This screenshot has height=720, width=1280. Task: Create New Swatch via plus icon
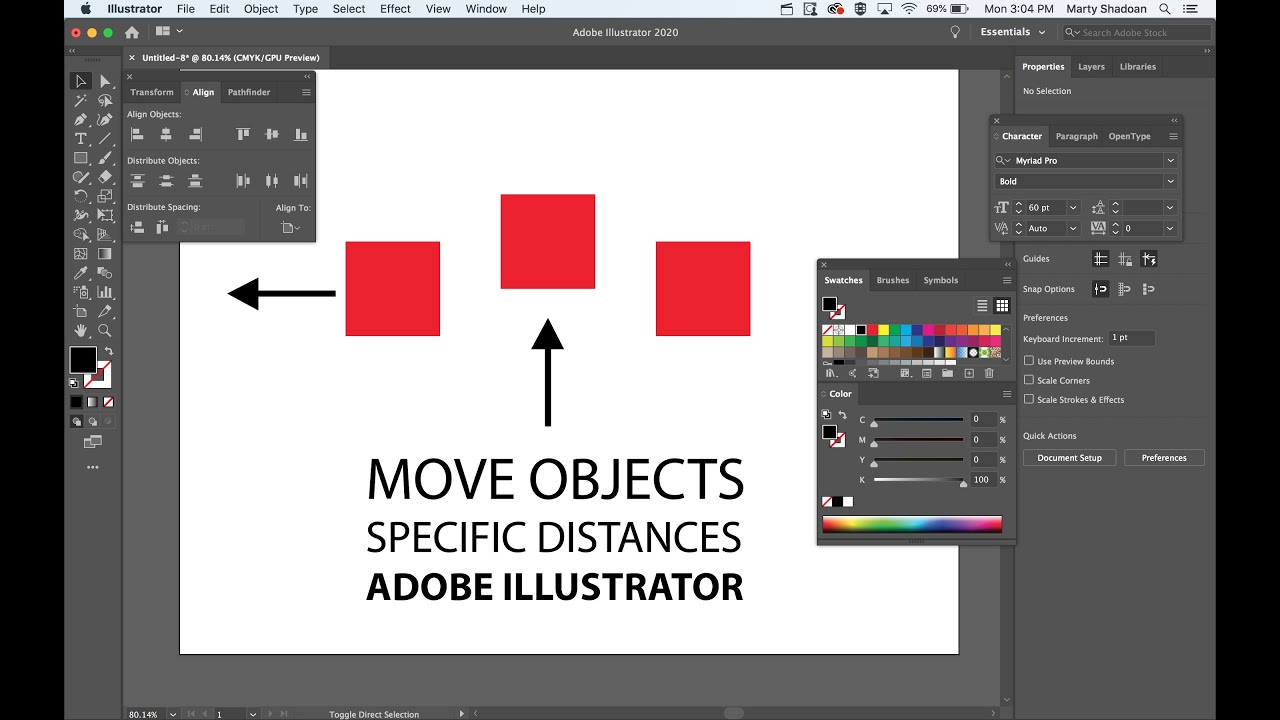(968, 373)
